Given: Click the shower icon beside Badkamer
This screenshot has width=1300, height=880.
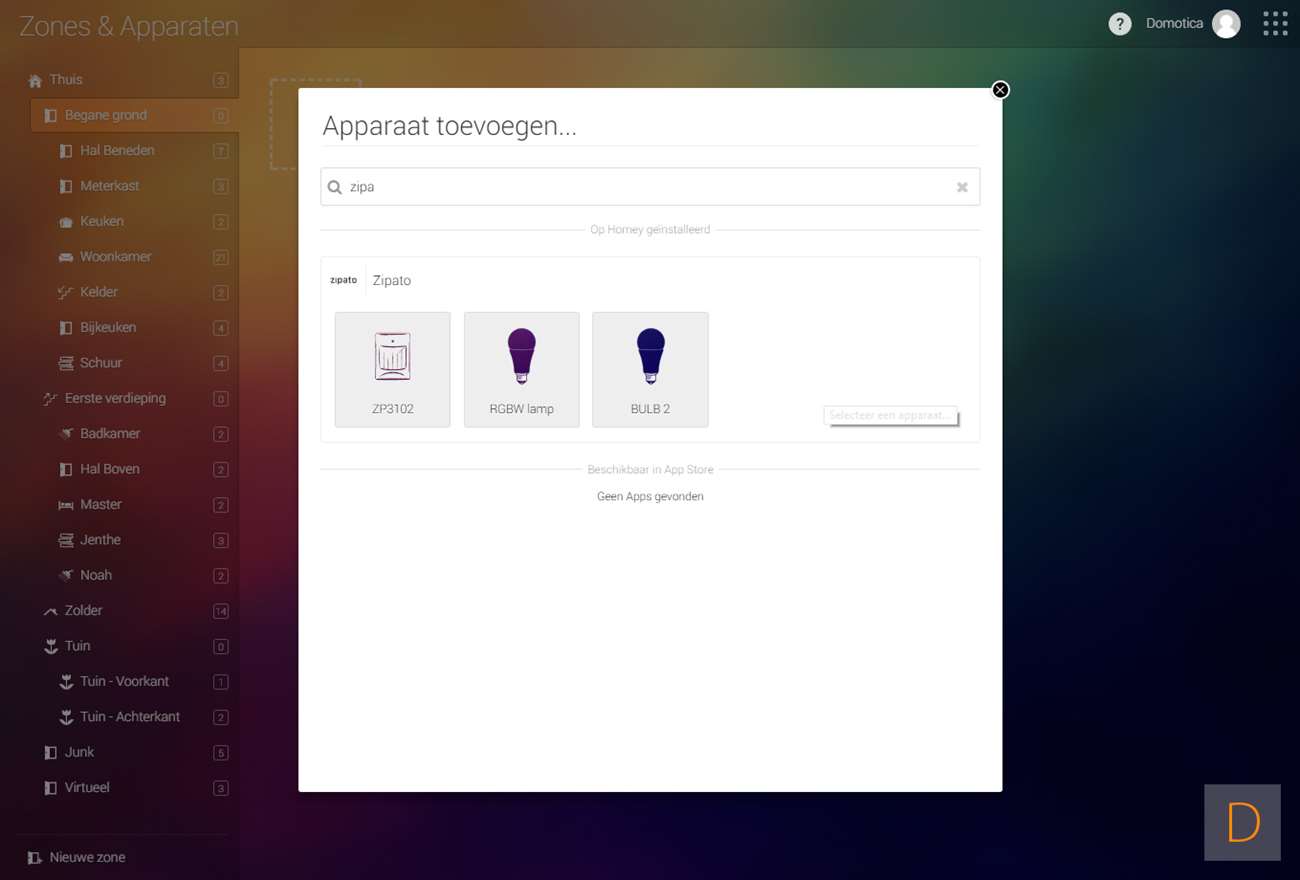Looking at the screenshot, I should (x=66, y=434).
